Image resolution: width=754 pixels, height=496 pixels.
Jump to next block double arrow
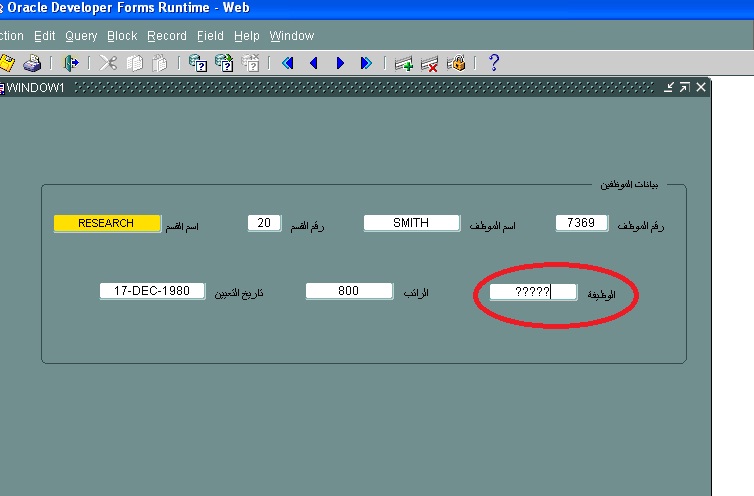(x=366, y=63)
